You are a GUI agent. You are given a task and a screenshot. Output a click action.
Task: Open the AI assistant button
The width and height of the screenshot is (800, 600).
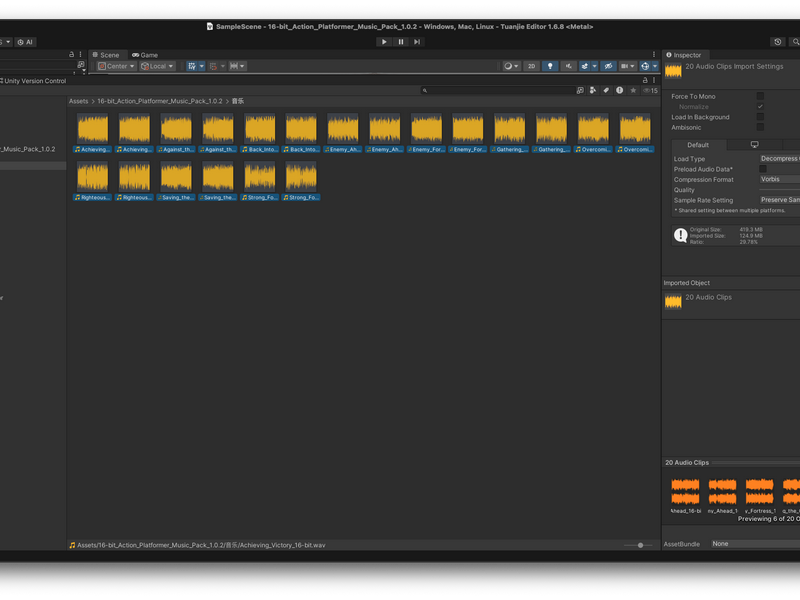click(25, 42)
